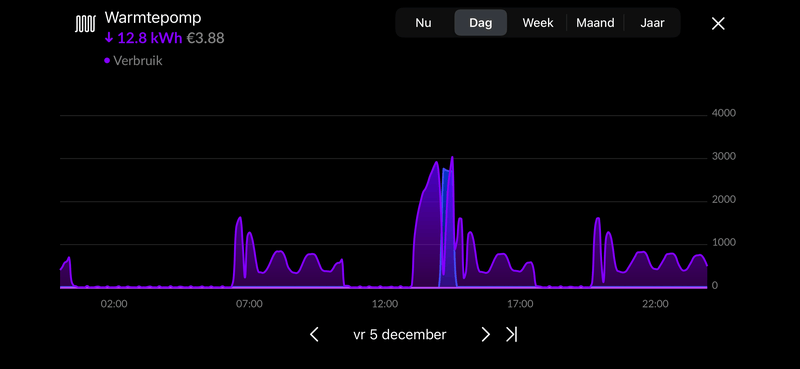Click the 4000 y-axis label
Viewport: 800px width, 369px height.
(723, 113)
